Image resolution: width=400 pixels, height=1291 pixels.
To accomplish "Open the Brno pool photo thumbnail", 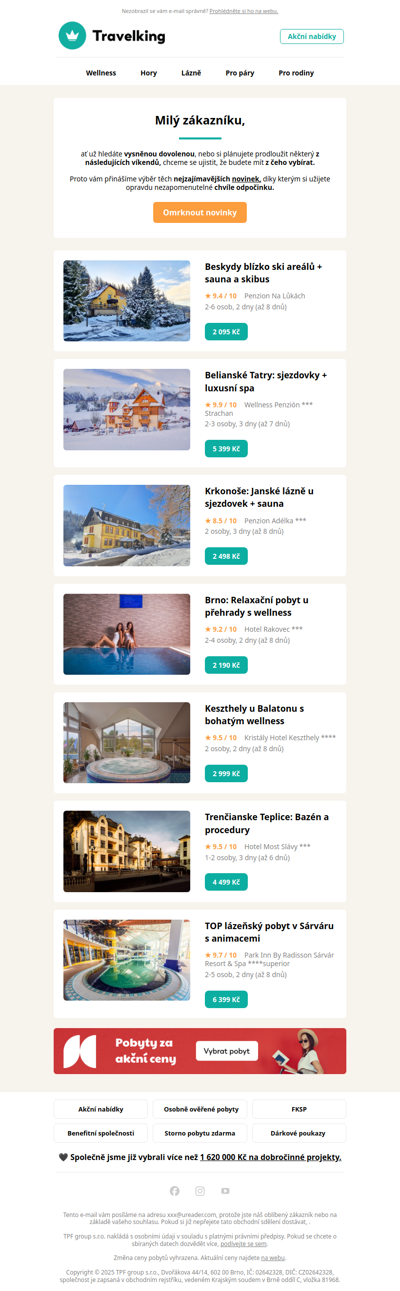I will (127, 634).
